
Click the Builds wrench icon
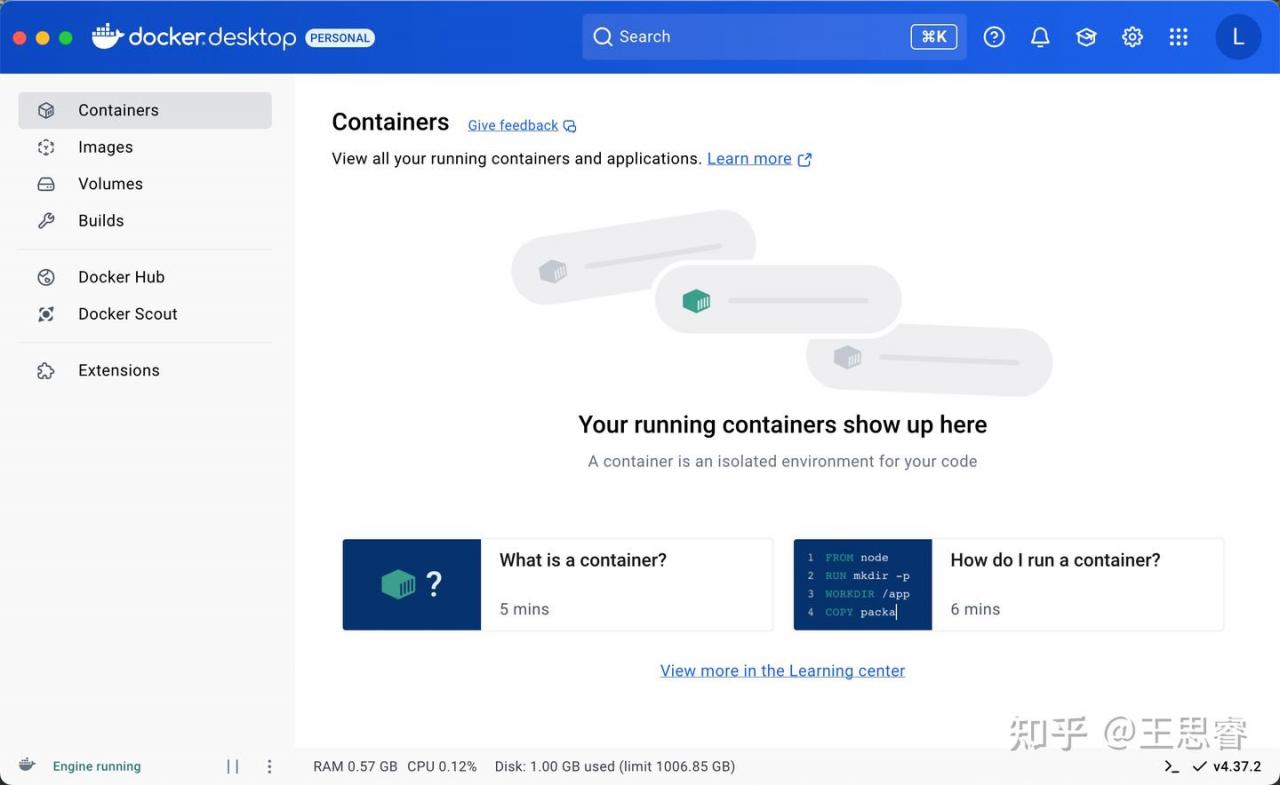click(46, 221)
